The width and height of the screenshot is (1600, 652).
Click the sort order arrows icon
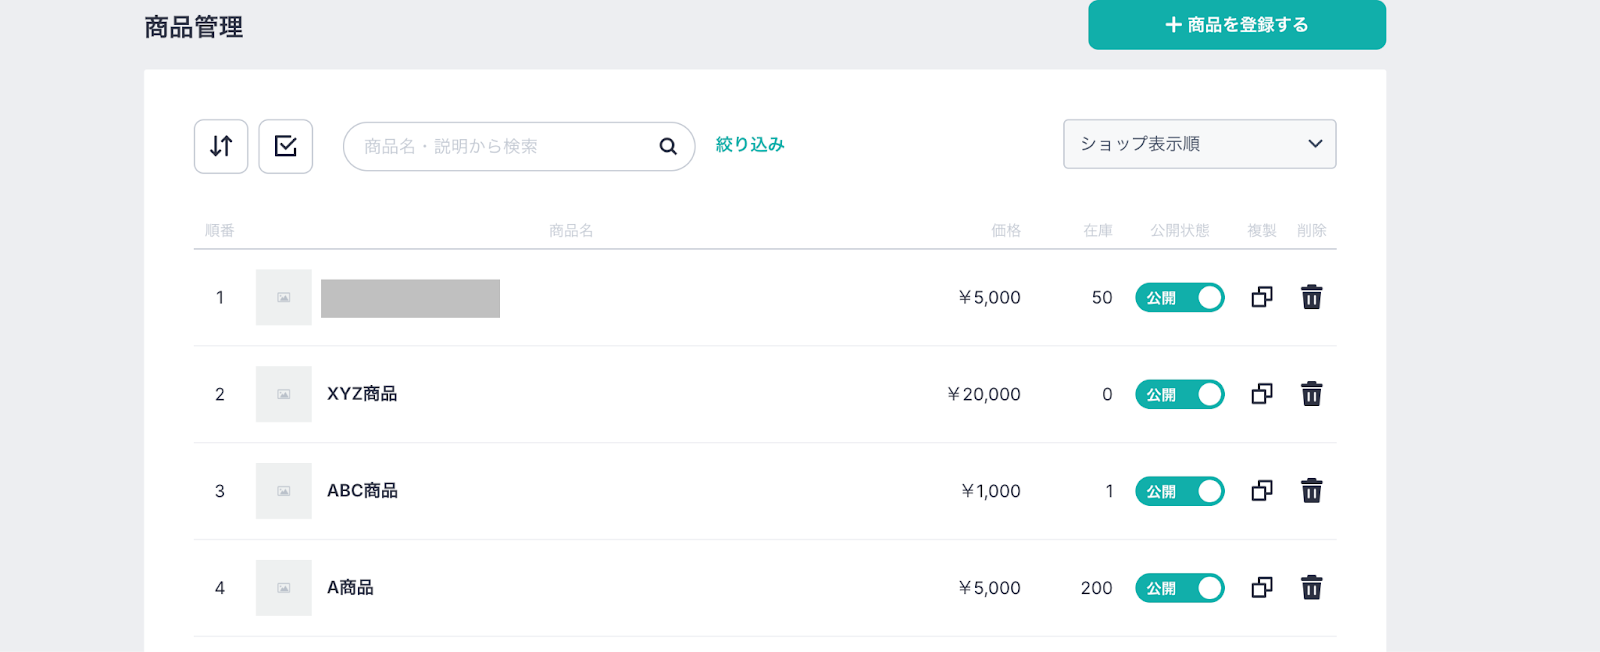221,146
